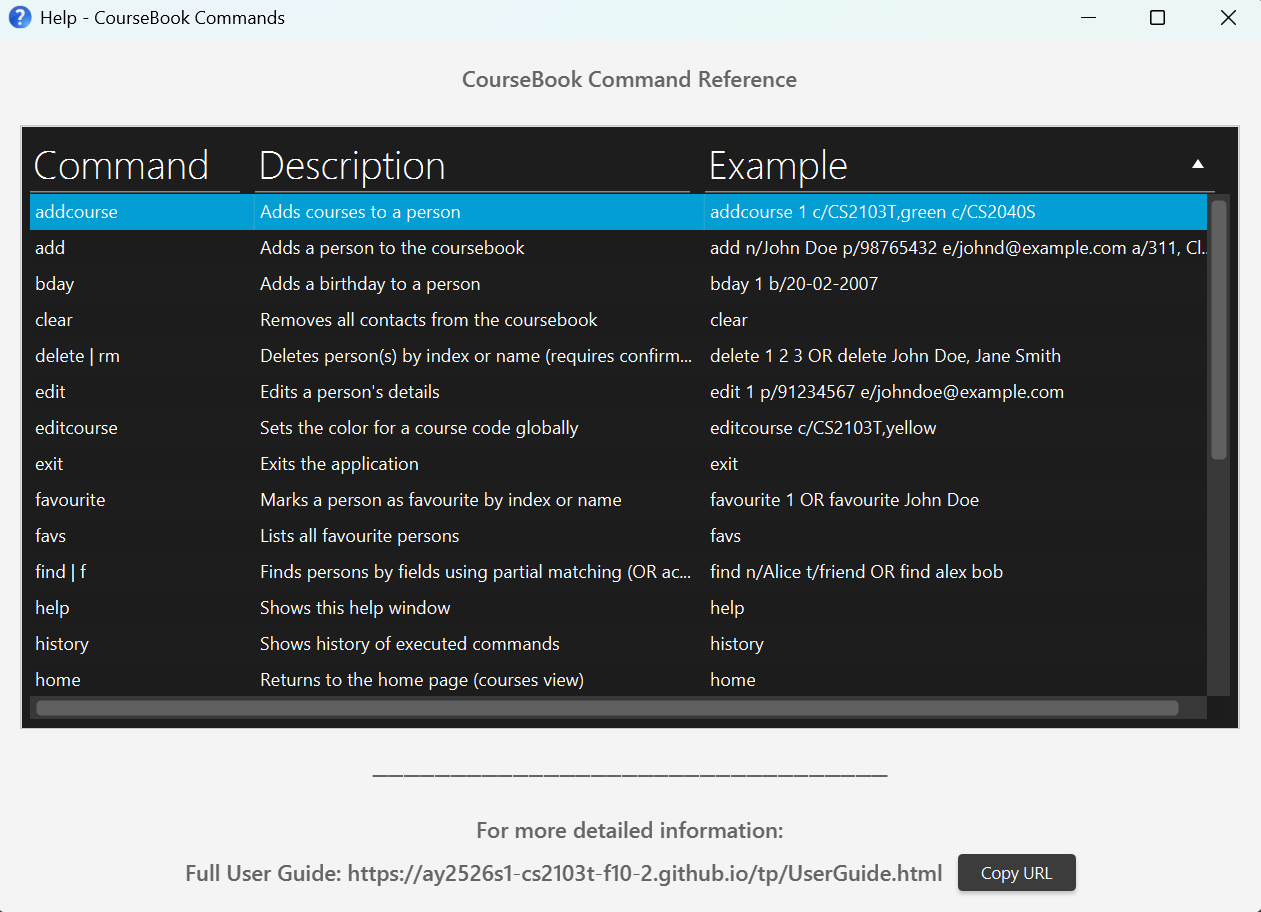1261x912 pixels.
Task: Choose the favourite command row
Action: tap(70, 500)
